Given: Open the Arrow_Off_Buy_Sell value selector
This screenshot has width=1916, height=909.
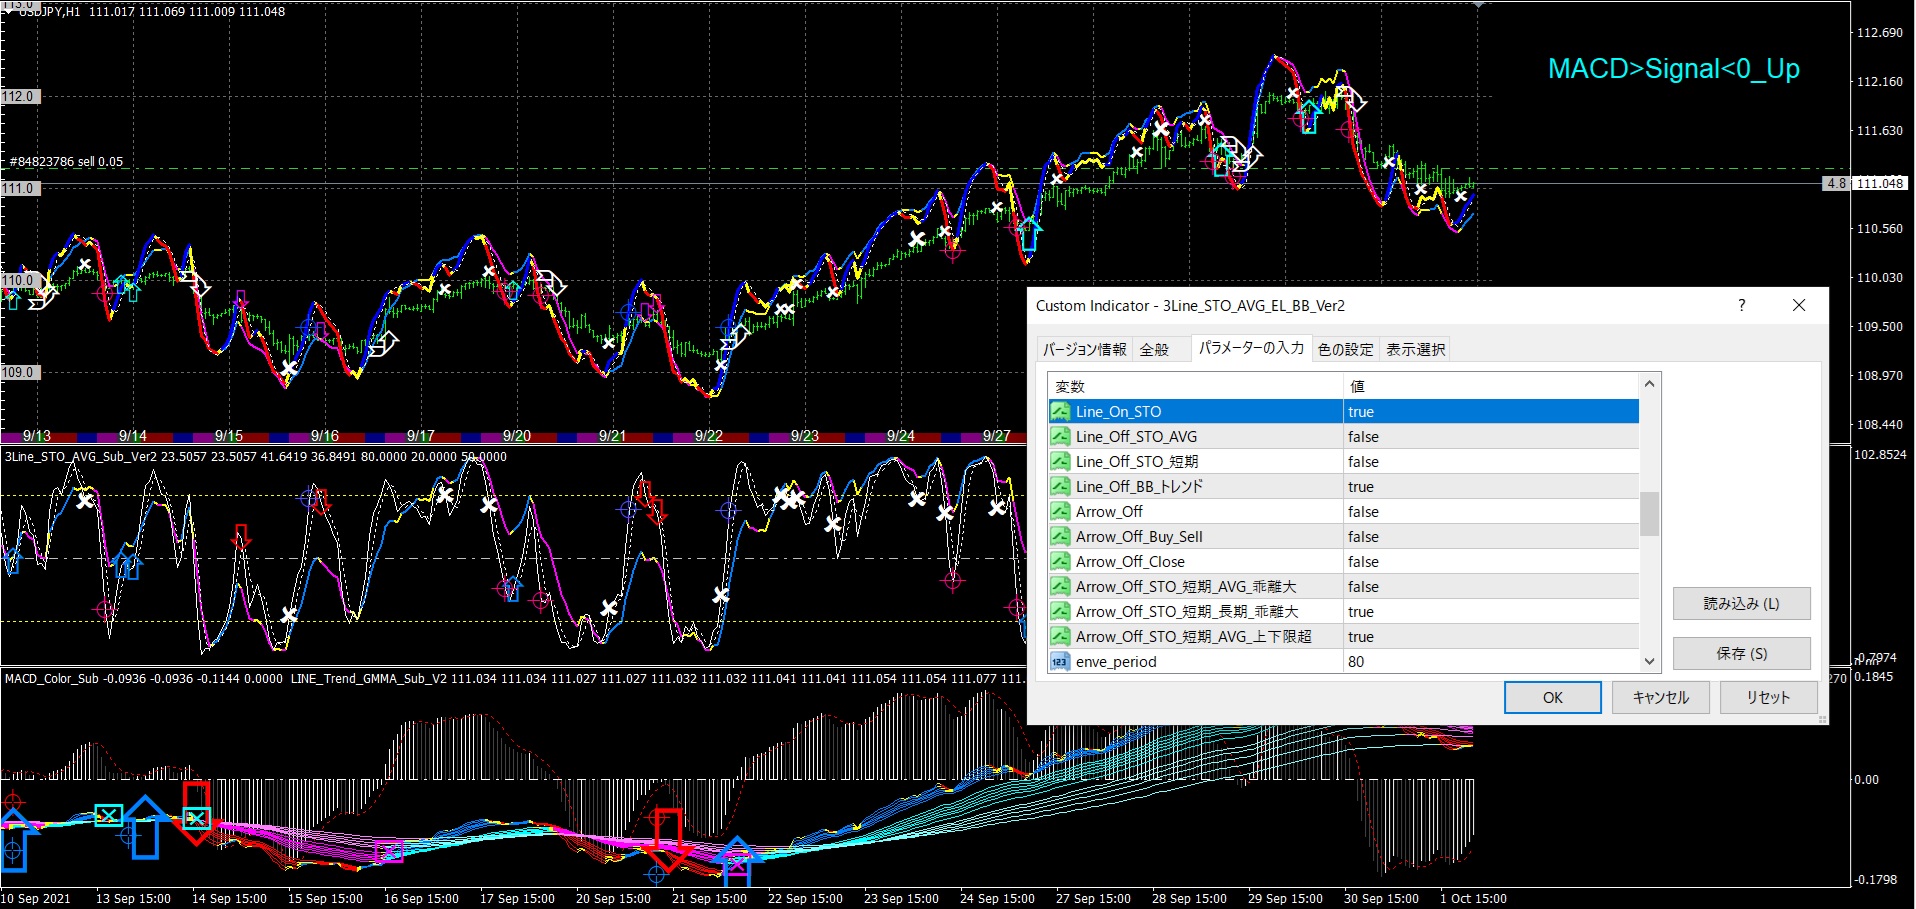Looking at the screenshot, I should (x=1490, y=536).
